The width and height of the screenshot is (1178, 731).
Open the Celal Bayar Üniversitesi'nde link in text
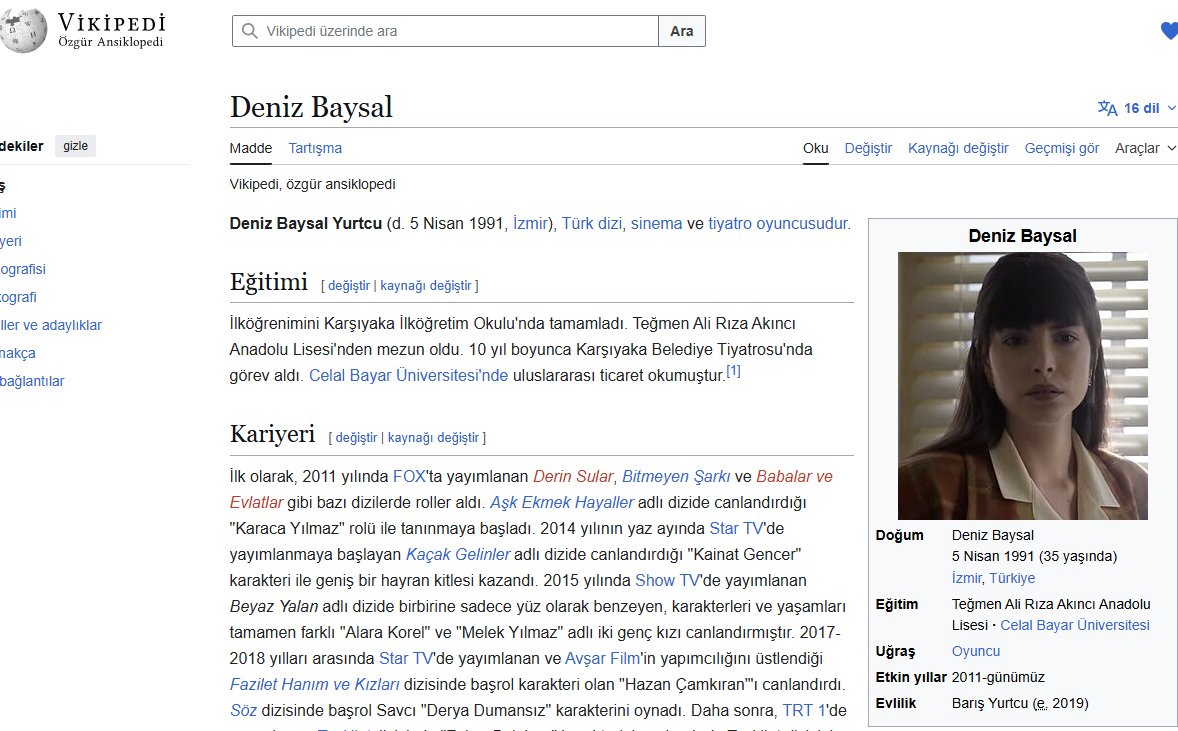[x=408, y=375]
